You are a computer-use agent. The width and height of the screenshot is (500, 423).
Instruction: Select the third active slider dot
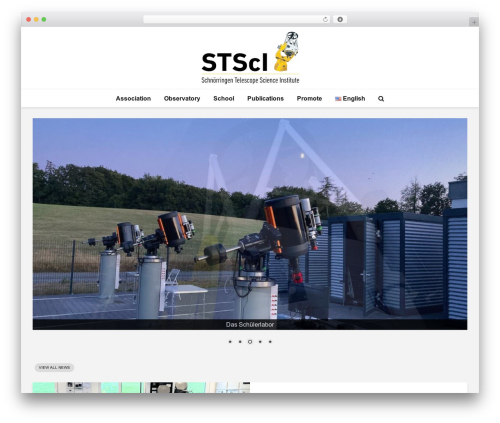[250, 342]
